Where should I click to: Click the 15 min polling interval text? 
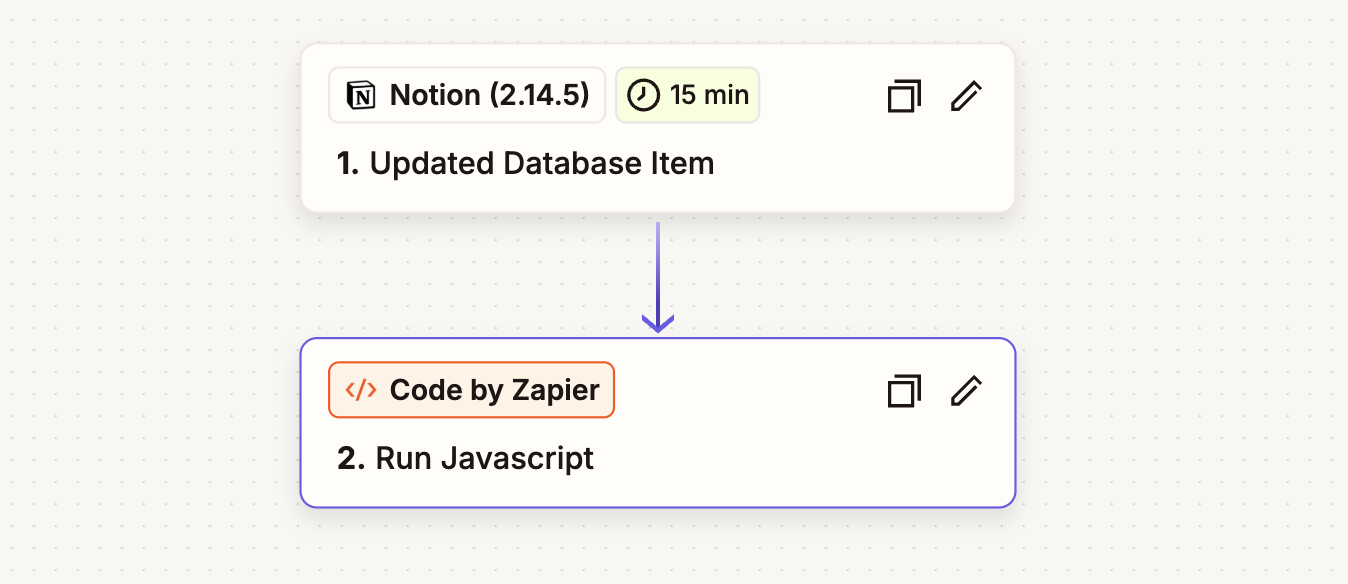[709, 95]
